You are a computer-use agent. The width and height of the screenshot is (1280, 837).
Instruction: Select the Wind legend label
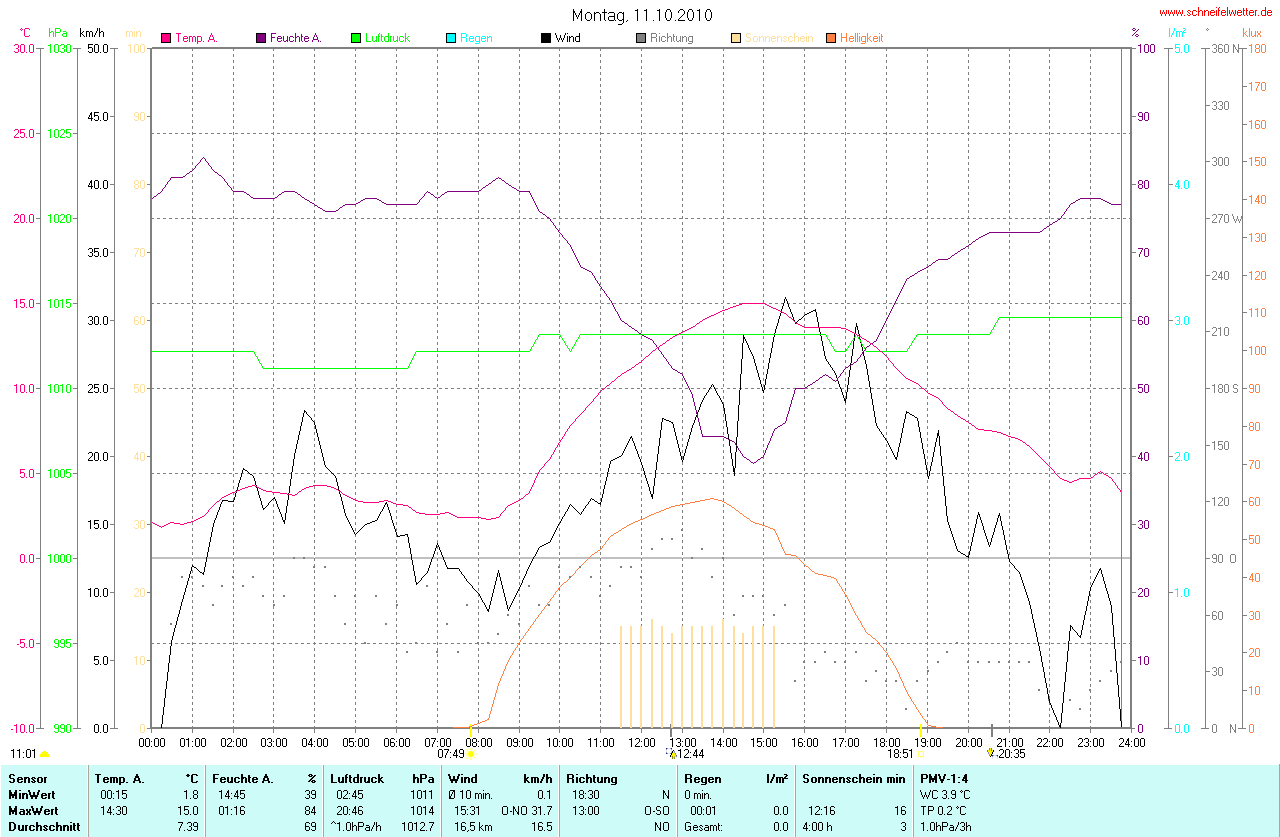tap(567, 38)
